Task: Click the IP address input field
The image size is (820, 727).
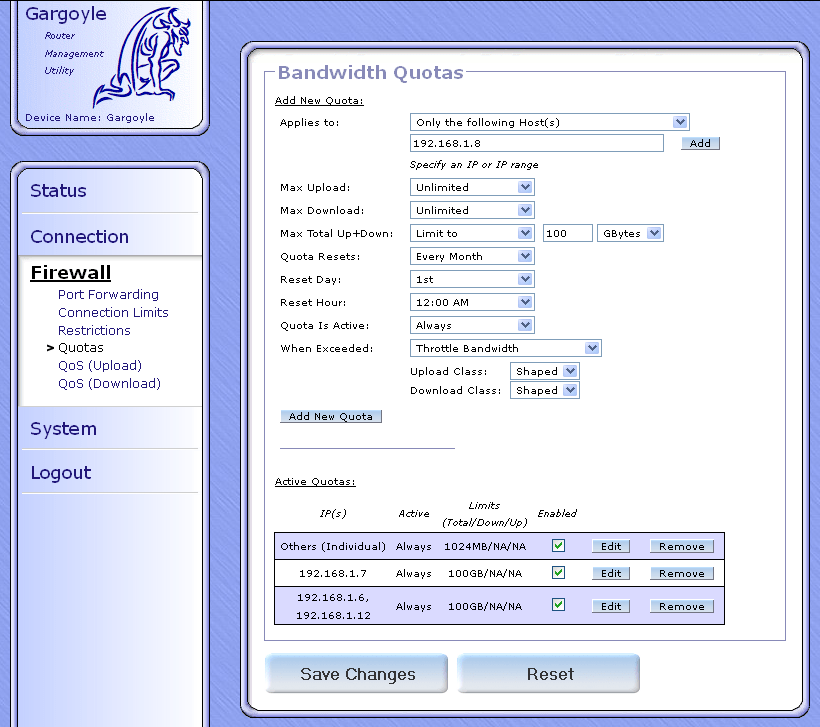Action: tap(537, 143)
